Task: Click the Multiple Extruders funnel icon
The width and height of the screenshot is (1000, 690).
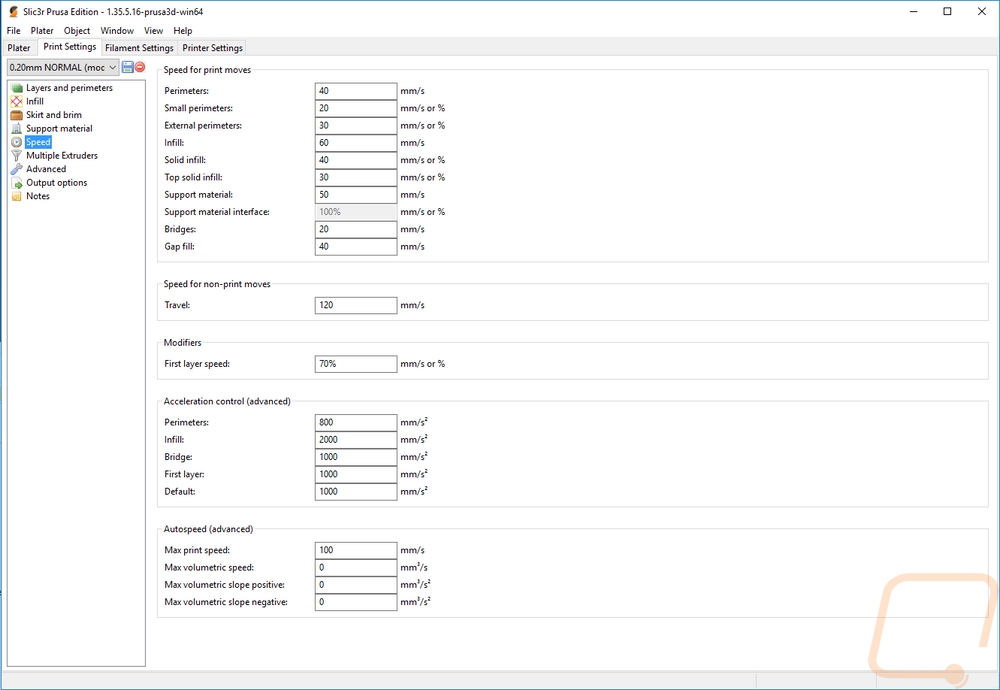Action: coord(17,156)
